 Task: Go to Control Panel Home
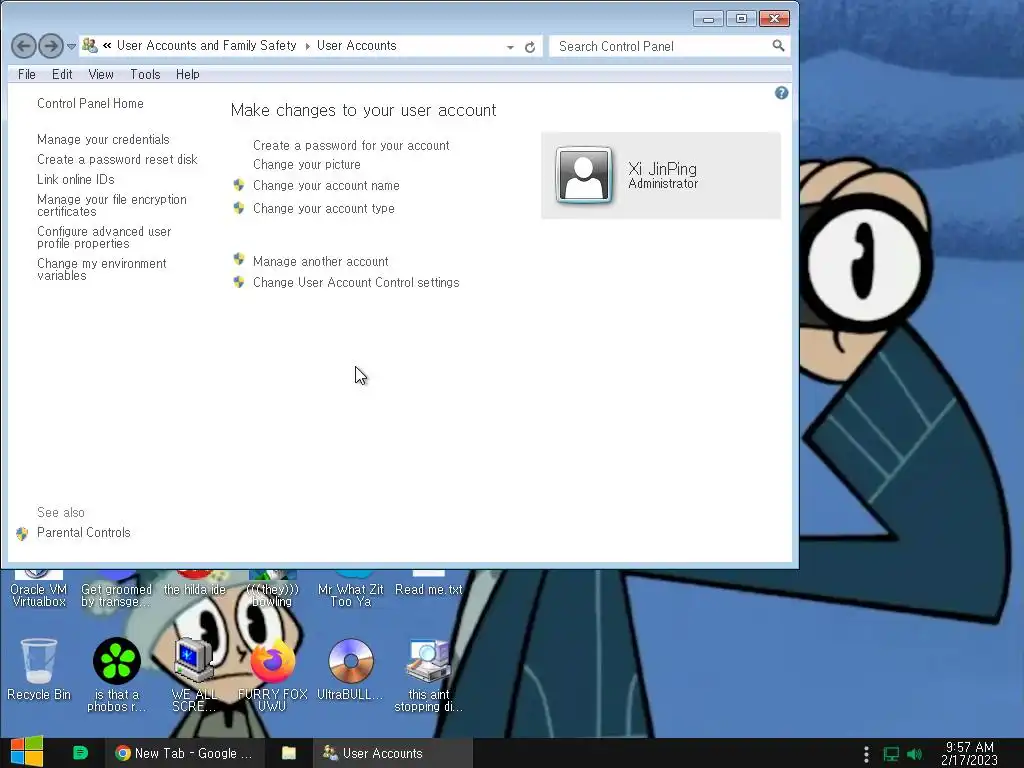[90, 103]
